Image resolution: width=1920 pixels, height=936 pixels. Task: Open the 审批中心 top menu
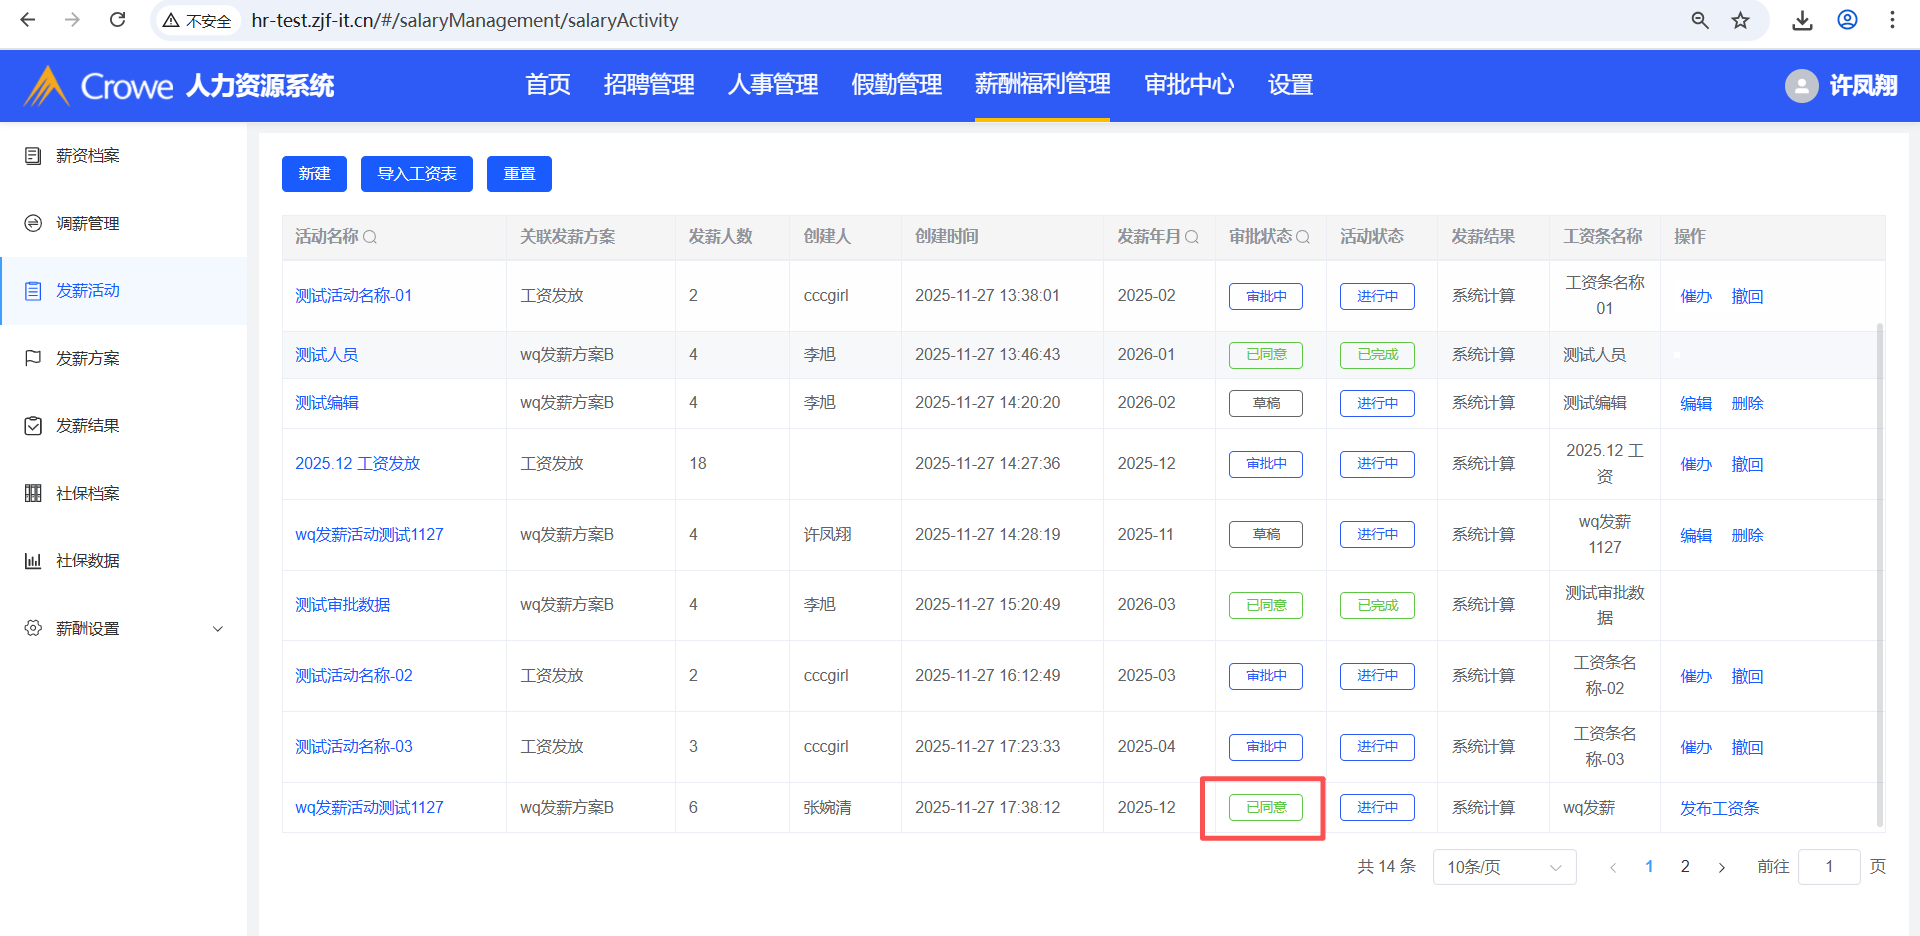pos(1189,85)
